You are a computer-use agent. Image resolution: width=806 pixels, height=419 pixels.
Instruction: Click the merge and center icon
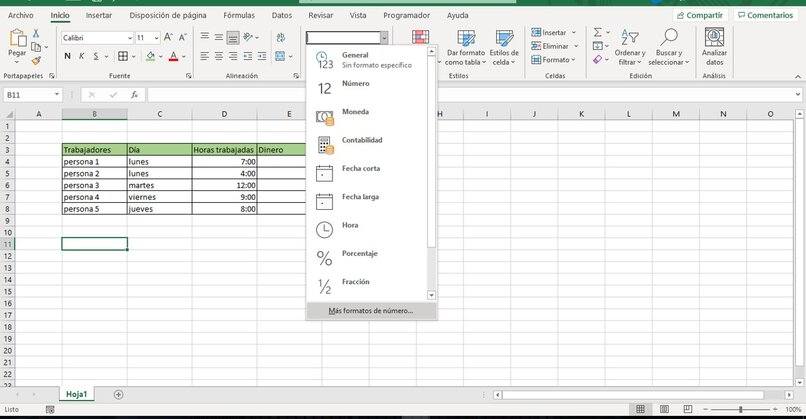tap(280, 56)
